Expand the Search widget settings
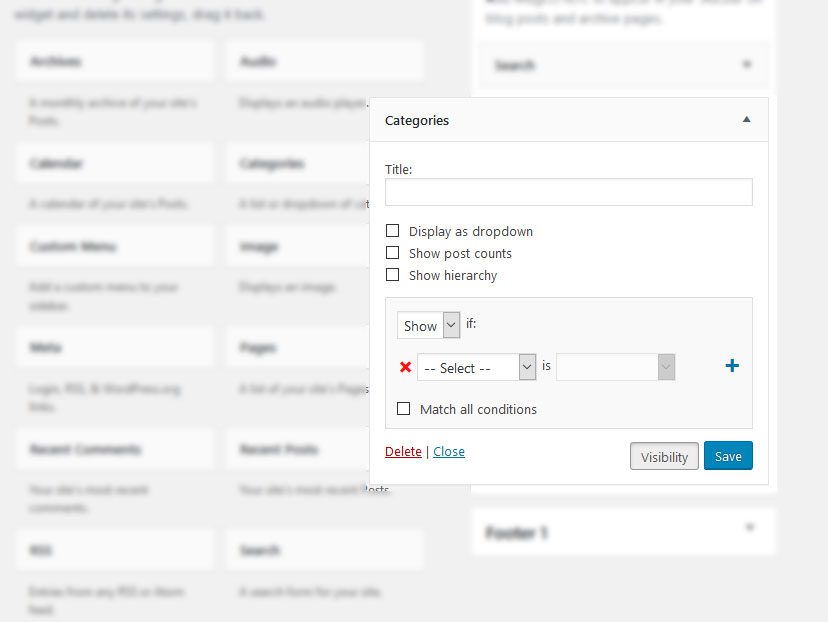Screen dimensions: 828x622 (746, 64)
